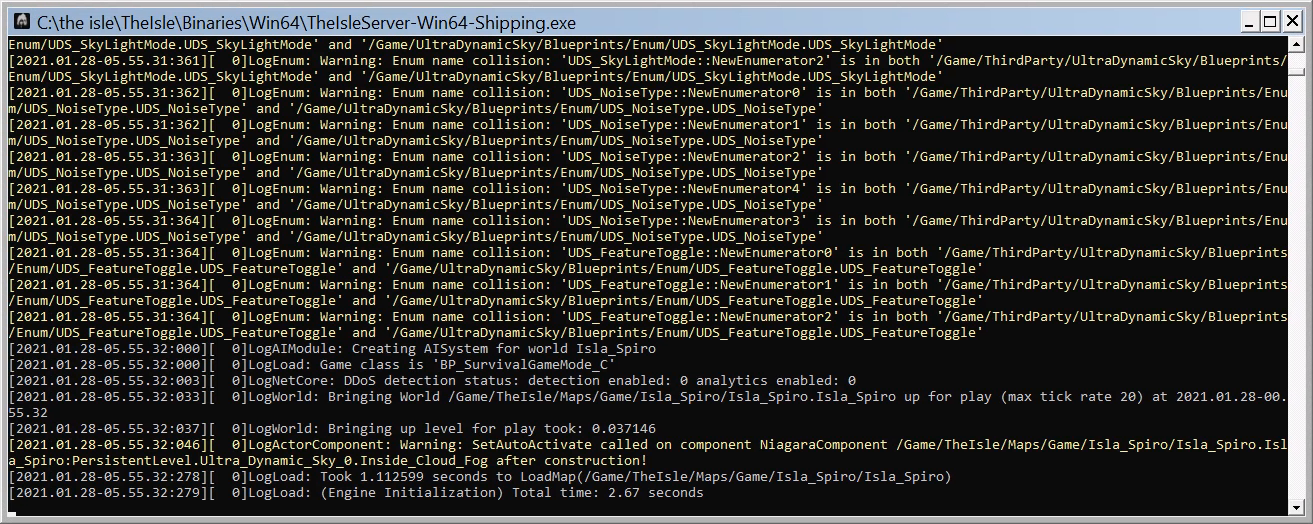Click the 'UDS_NoiseType::NewEnumerator2' warning line
This screenshot has width=1313, height=524.
tap(648, 165)
